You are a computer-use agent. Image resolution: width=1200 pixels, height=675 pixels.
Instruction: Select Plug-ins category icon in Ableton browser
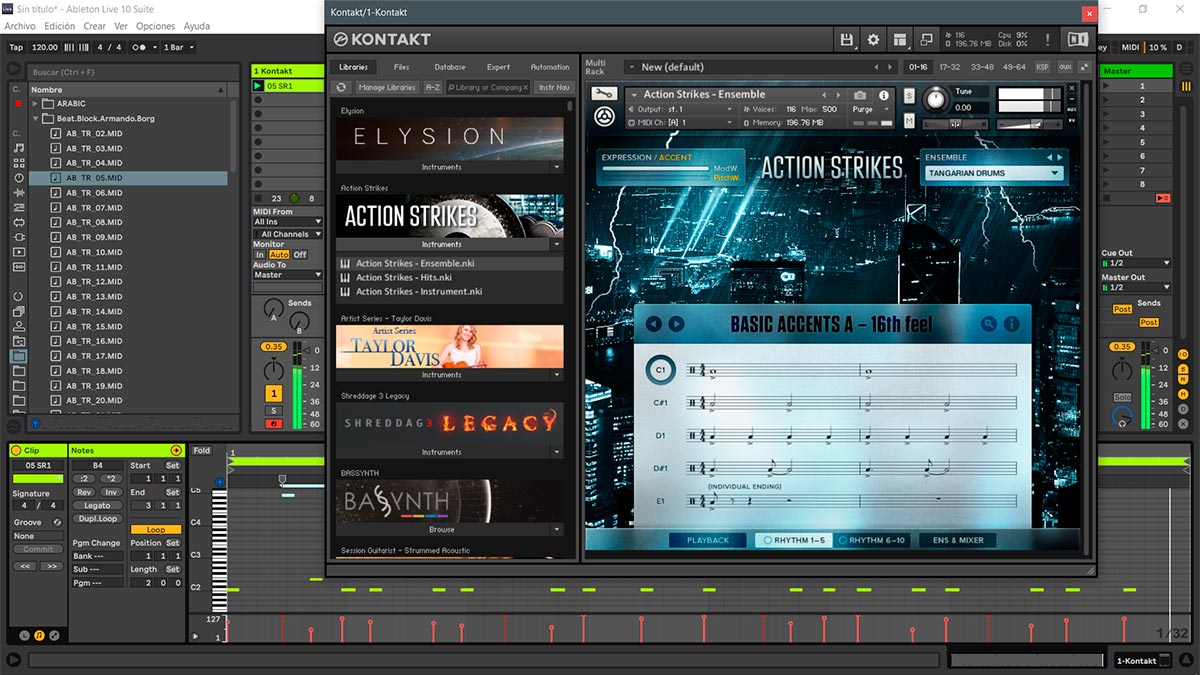tap(18, 237)
